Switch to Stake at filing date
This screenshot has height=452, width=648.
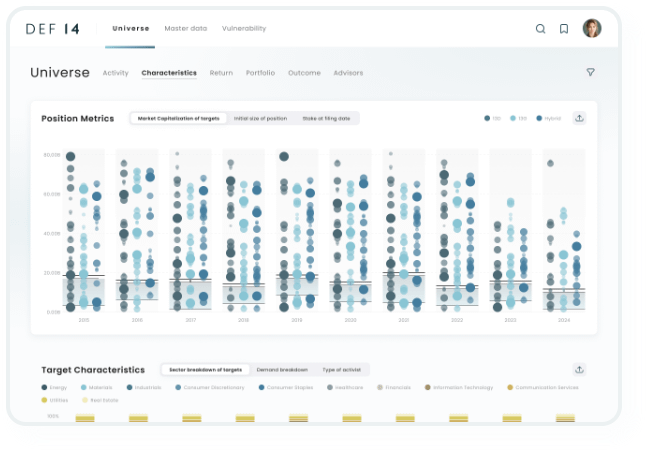[x=326, y=118]
